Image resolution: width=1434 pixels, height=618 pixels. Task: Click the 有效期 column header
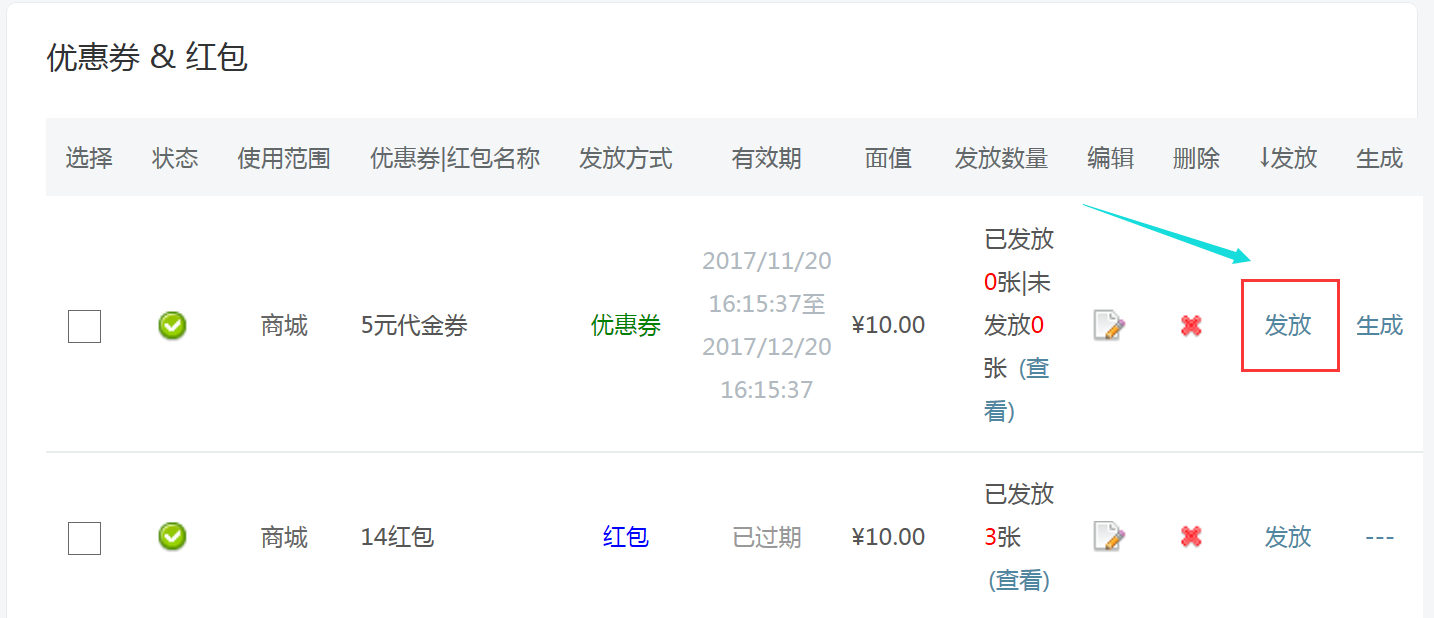(767, 158)
